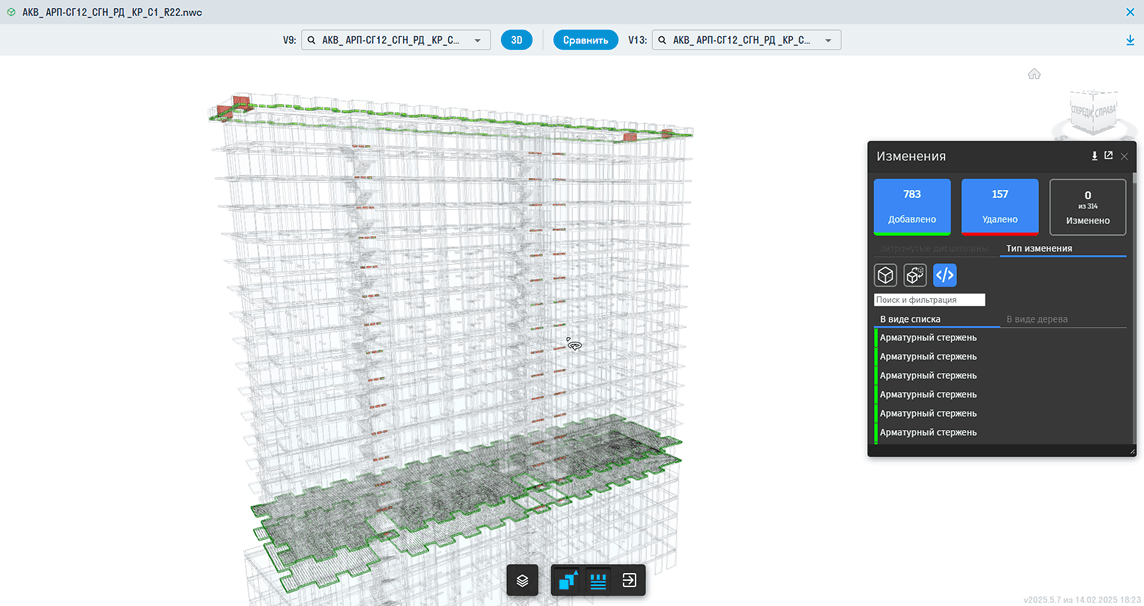Toggle the blue model comparison squares icon
The width and height of the screenshot is (1144, 606).
tap(568, 580)
